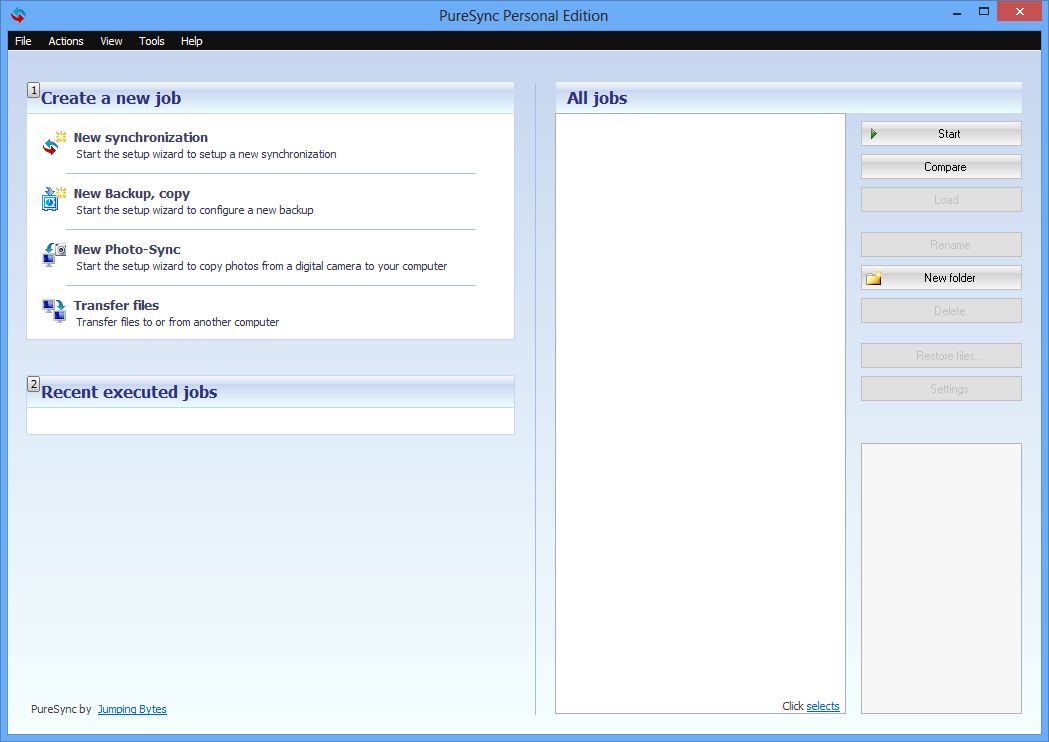Click the Rename button
This screenshot has height=742, width=1049.
[941, 245]
